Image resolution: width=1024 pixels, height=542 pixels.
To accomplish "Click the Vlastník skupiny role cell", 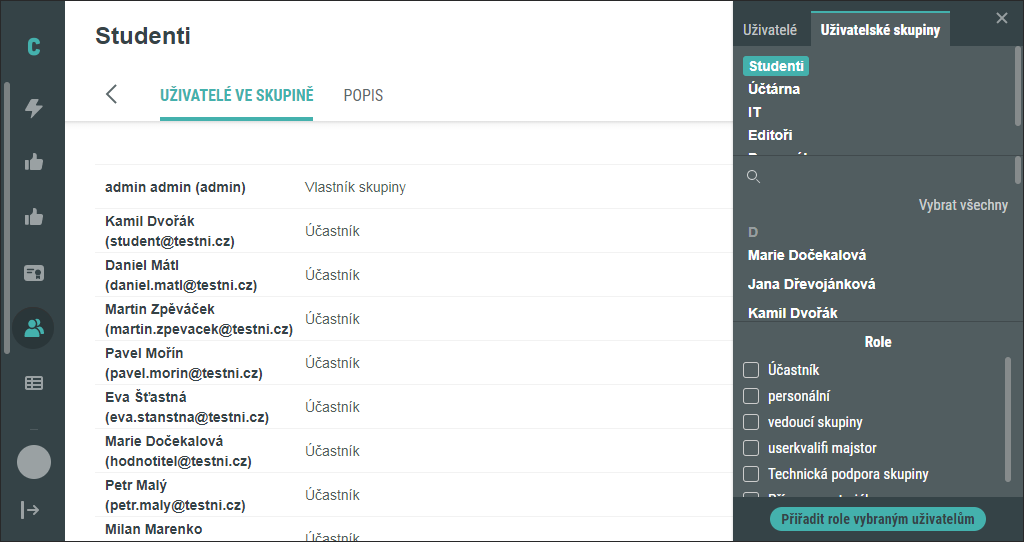I will (x=355, y=187).
